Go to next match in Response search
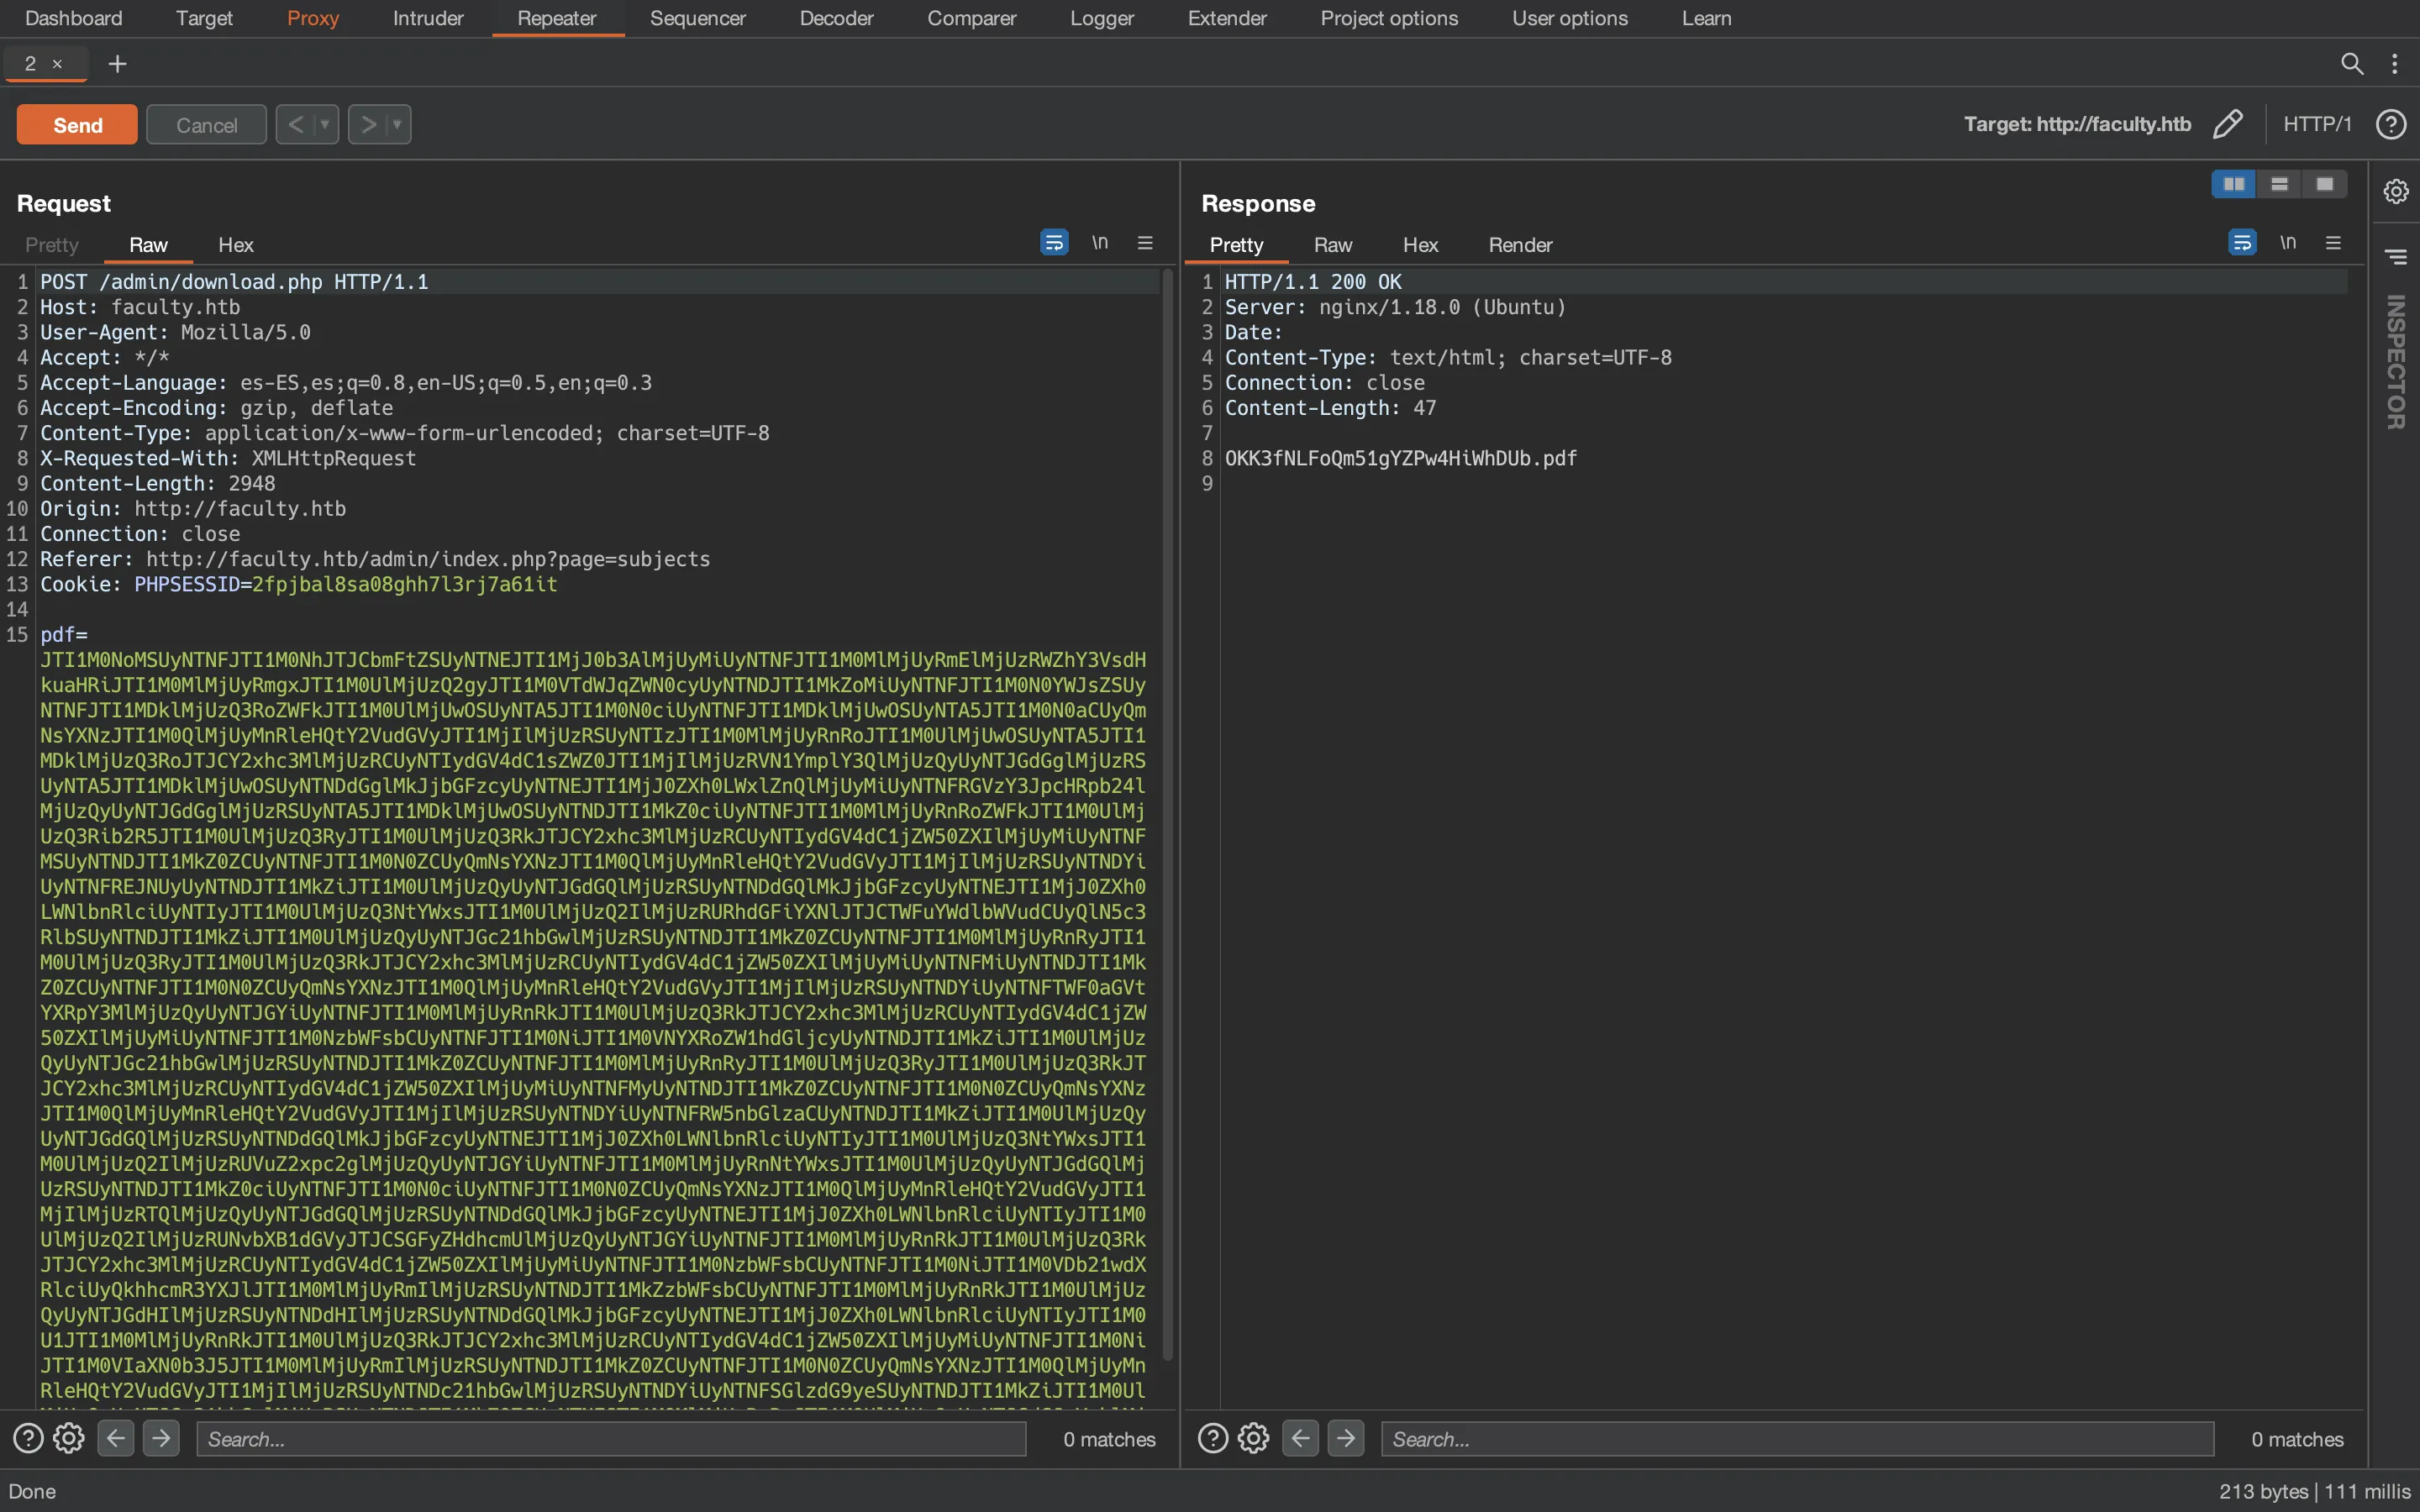Viewport: 2420px width, 1512px height. (1346, 1438)
